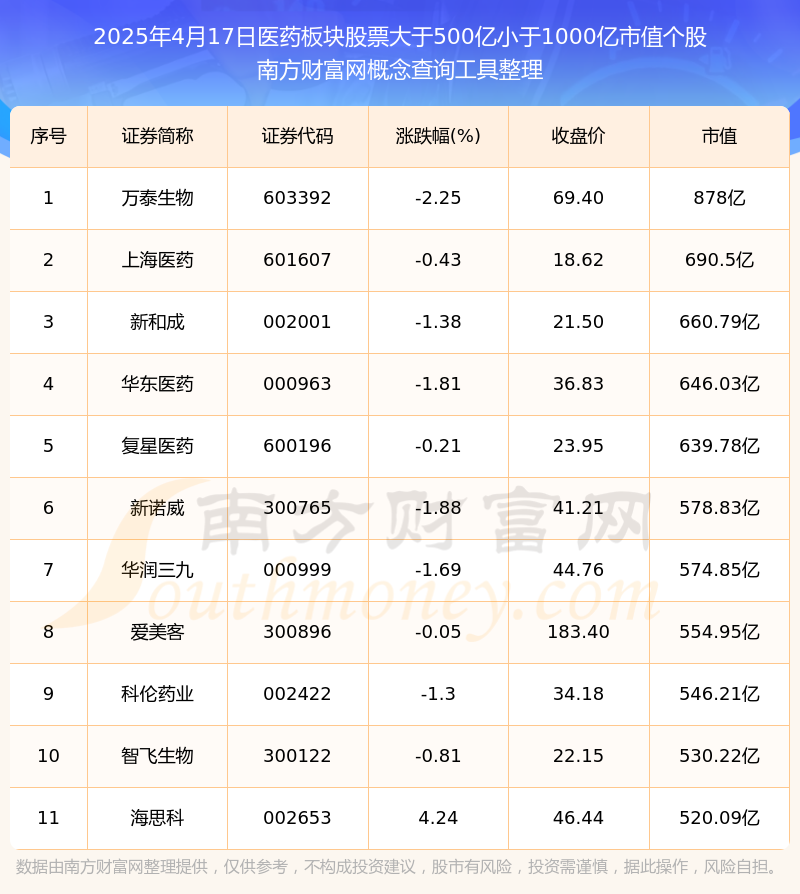Select the stock name 海思科
The width and height of the screenshot is (800, 894).
pyautogui.click(x=157, y=818)
